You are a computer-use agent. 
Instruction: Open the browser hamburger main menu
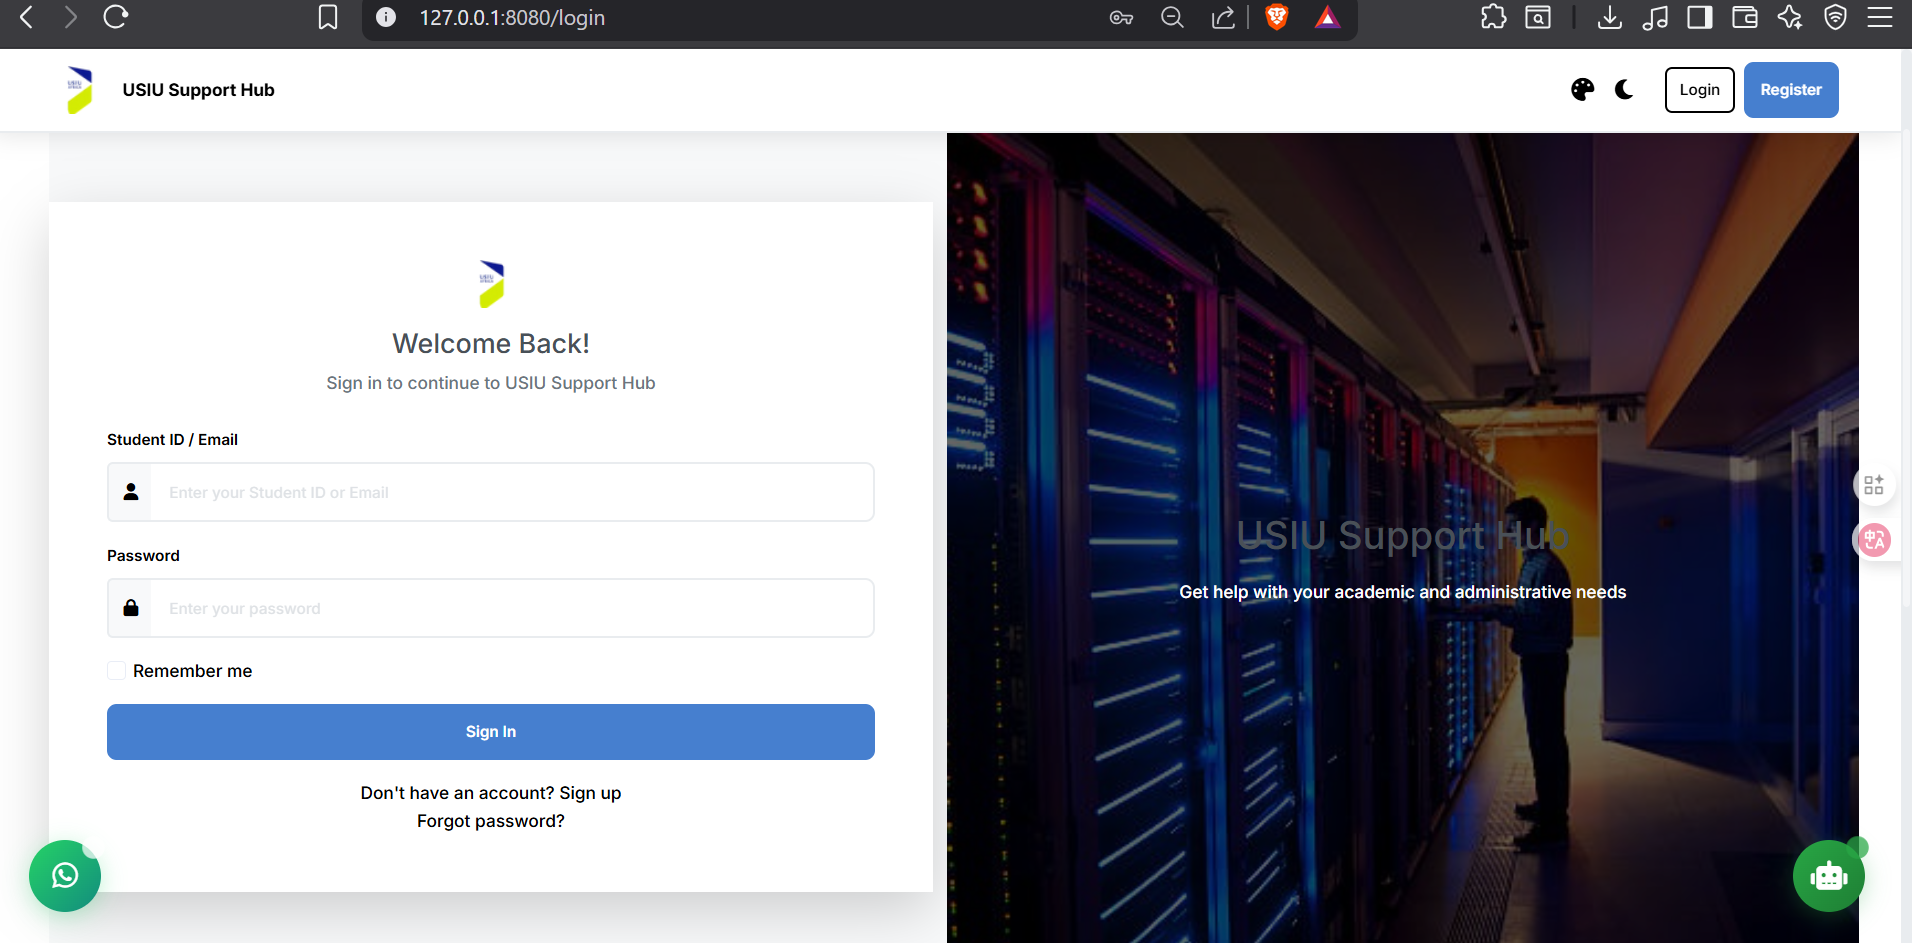pyautogui.click(x=1880, y=17)
